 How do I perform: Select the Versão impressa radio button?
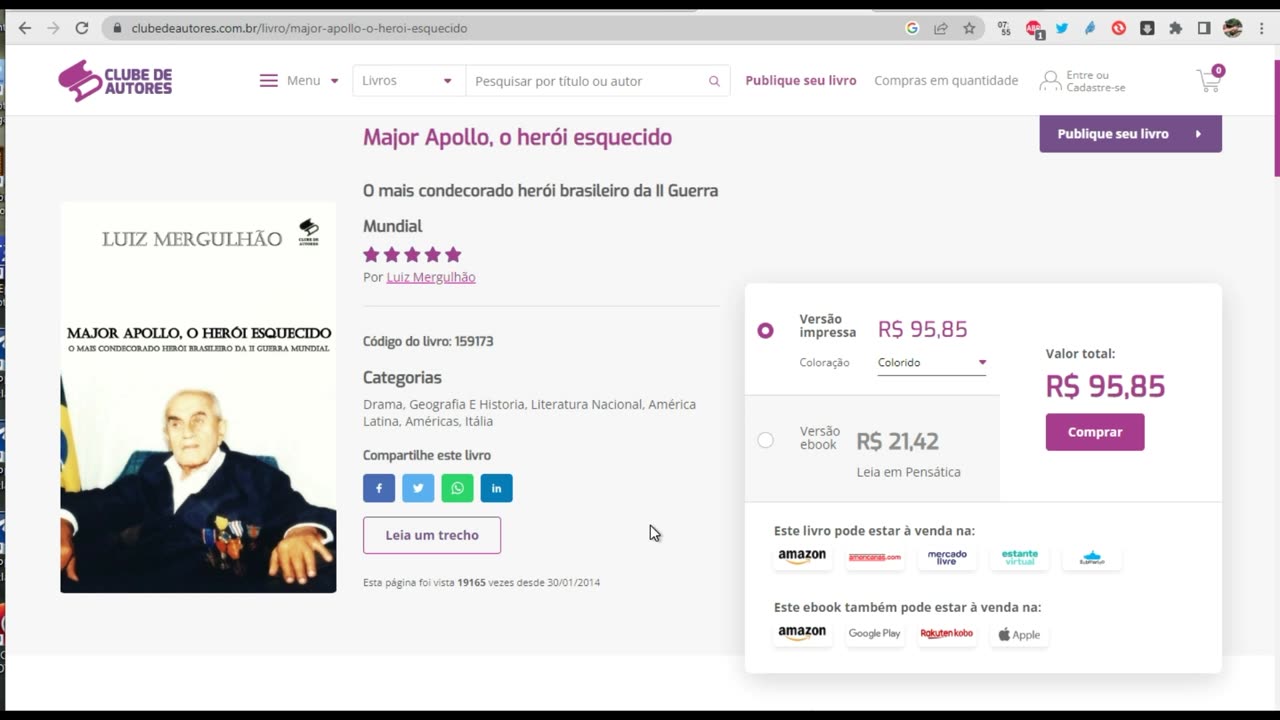(x=765, y=330)
